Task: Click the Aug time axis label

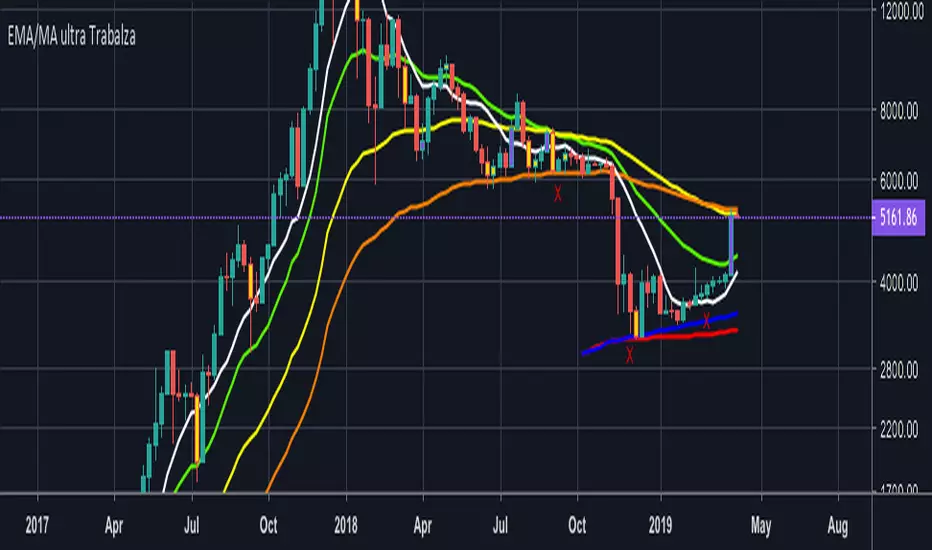Action: click(837, 526)
